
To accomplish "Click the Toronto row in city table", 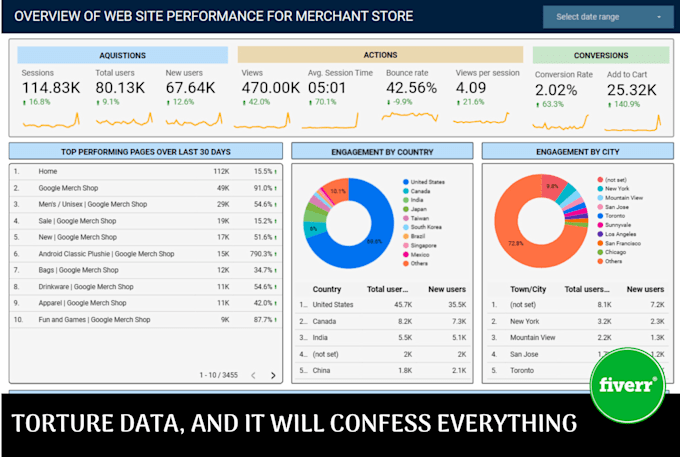I will [x=578, y=371].
